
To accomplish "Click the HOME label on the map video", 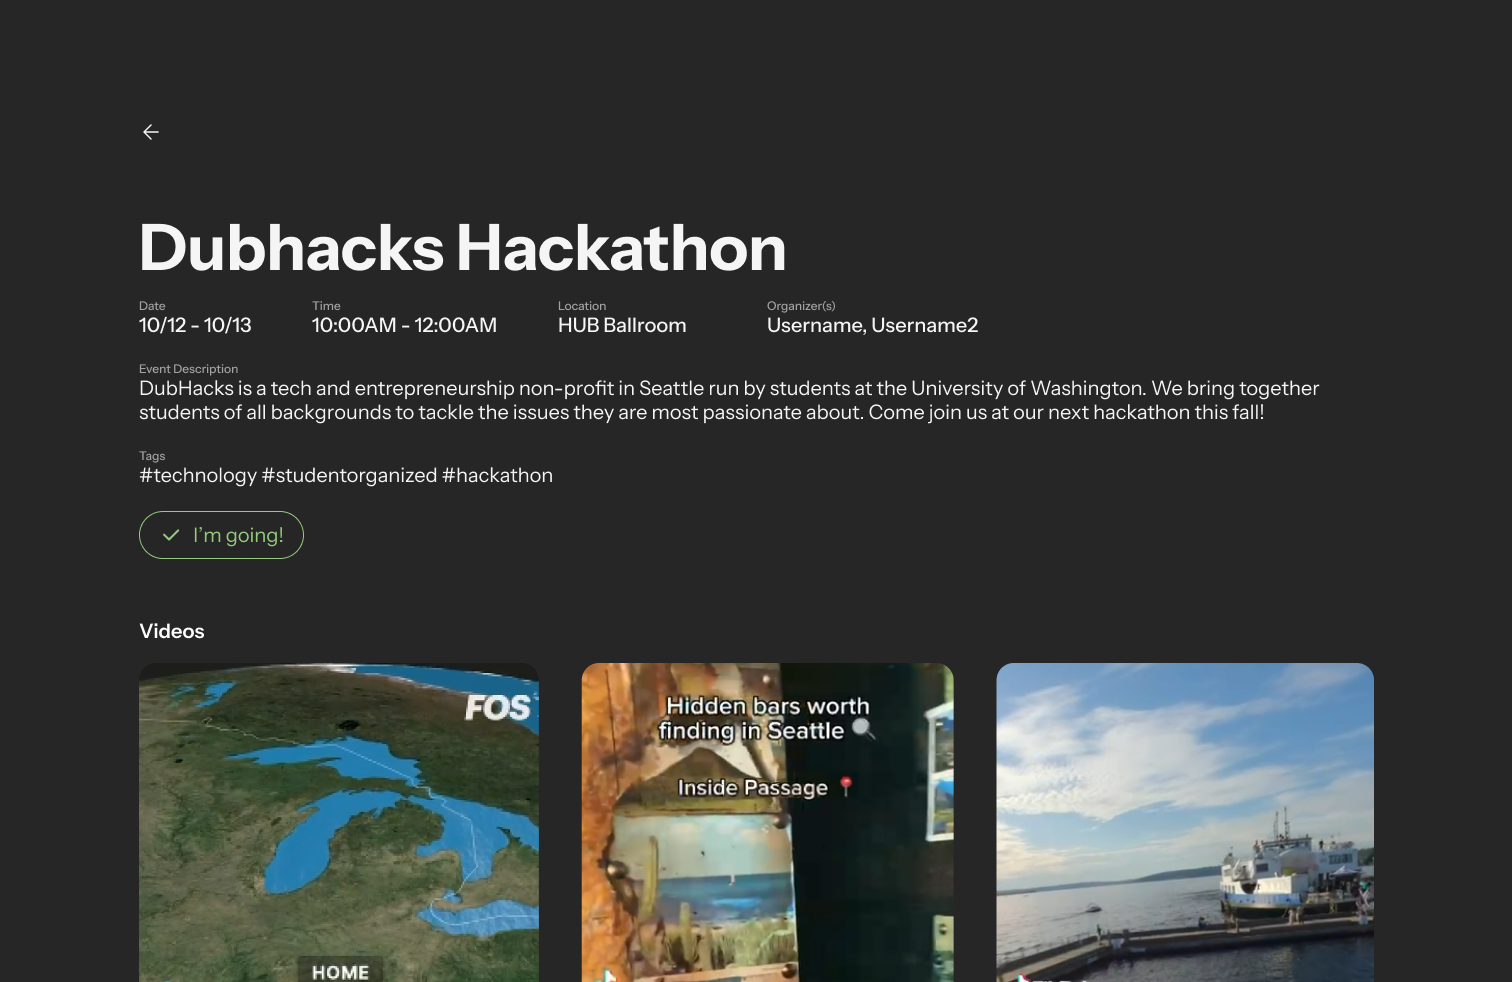I will 340,972.
